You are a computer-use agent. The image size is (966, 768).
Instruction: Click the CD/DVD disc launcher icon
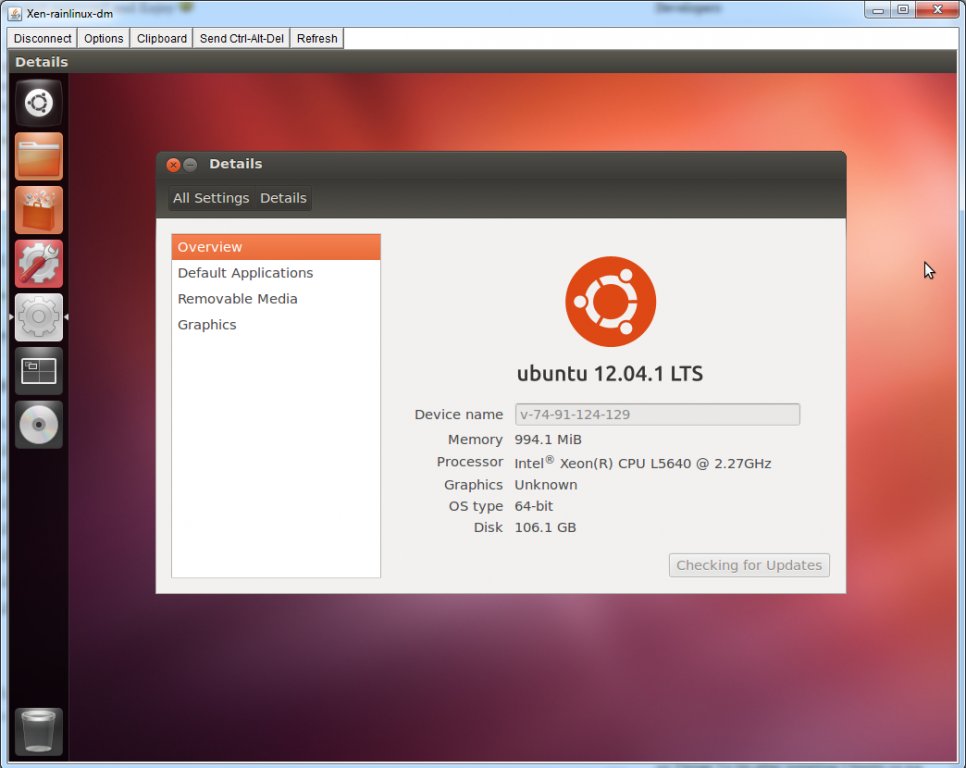click(39, 424)
